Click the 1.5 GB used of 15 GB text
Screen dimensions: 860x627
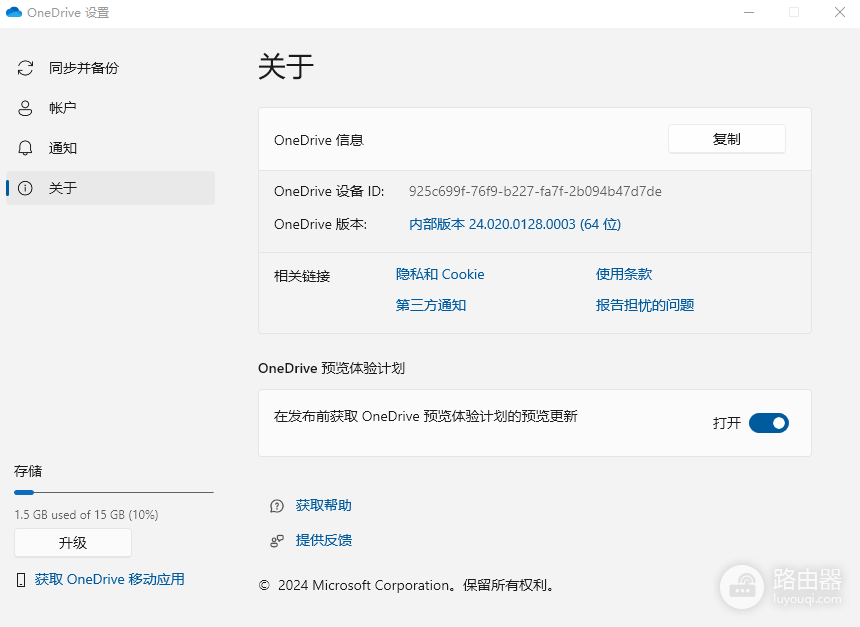[x=86, y=515]
